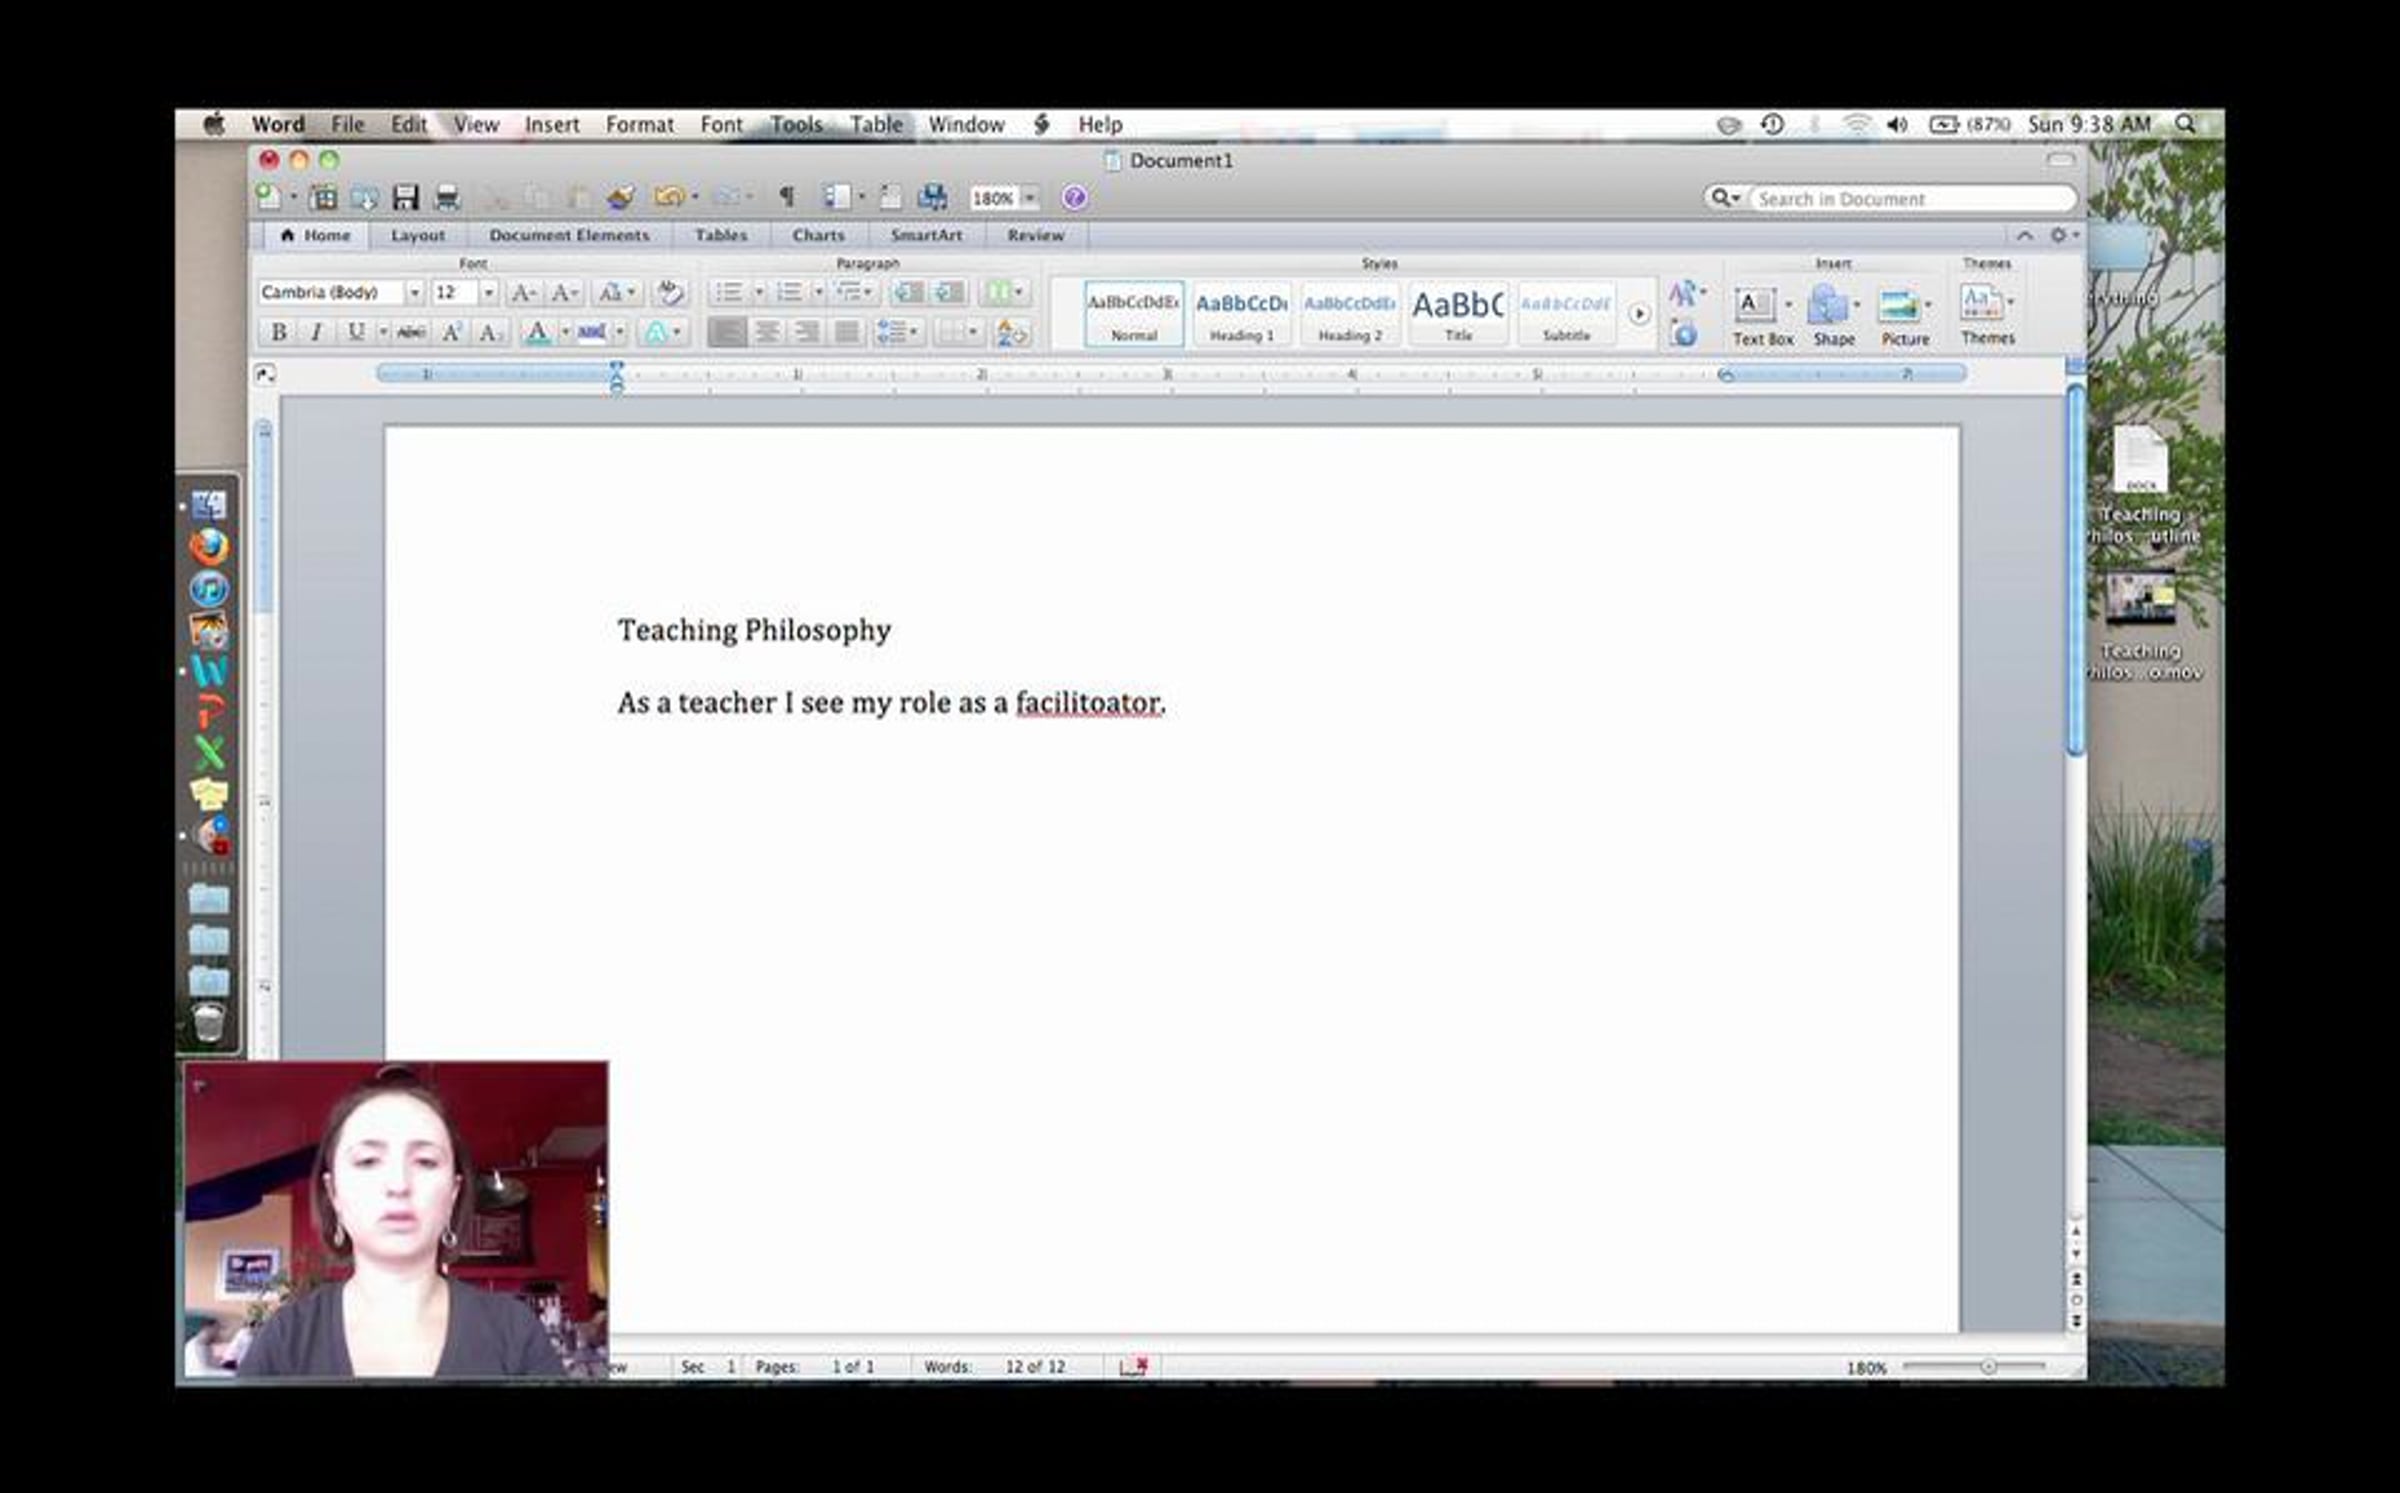Click the Save floppy disk icon
Viewport: 2400px width, 1493px height.
pos(405,197)
